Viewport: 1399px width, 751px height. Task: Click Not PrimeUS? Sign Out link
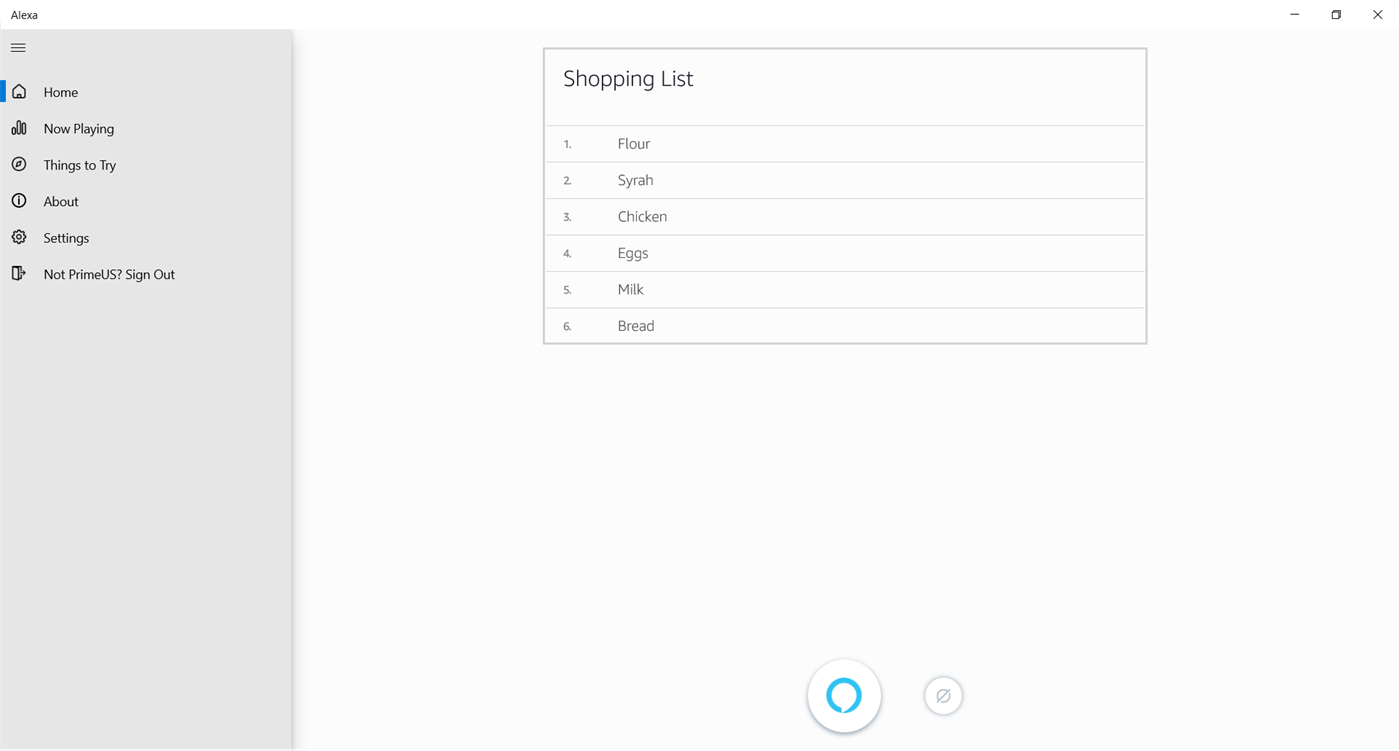(109, 275)
